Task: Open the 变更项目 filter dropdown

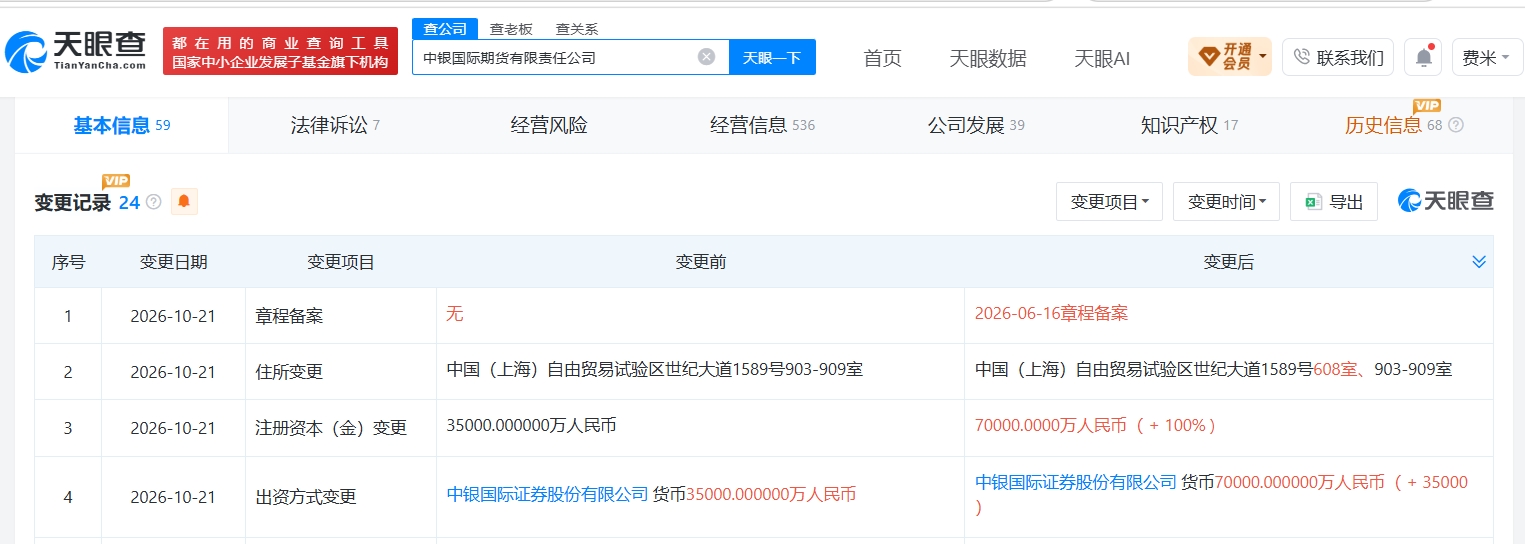Action: [x=1109, y=202]
